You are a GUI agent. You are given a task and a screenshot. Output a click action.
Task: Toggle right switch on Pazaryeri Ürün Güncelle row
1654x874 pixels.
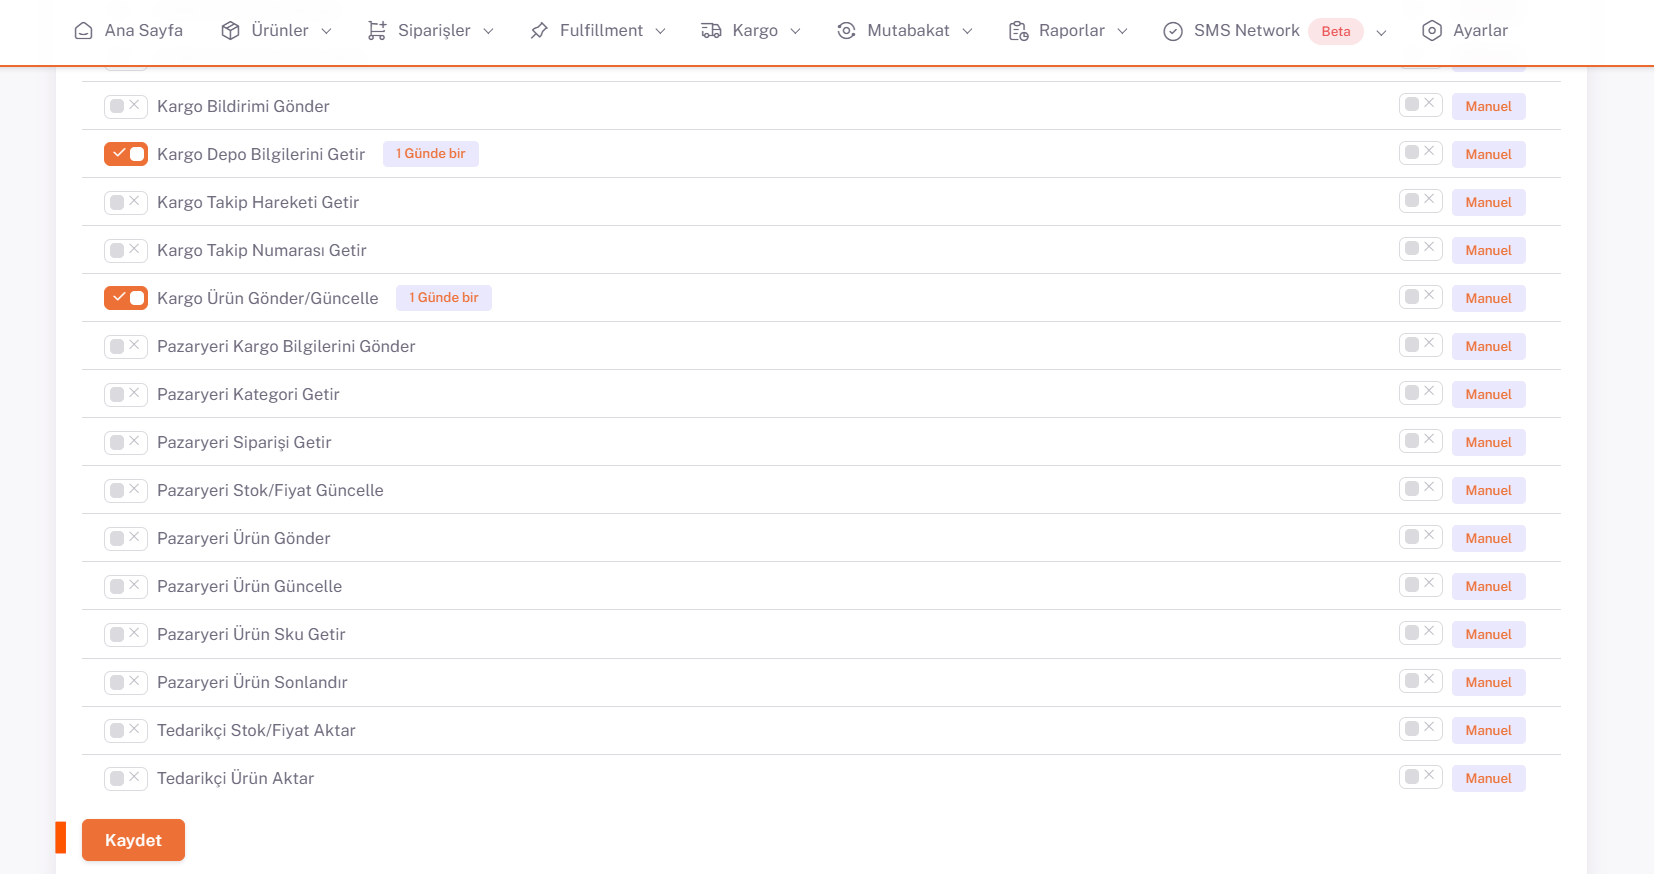pyautogui.click(x=1420, y=584)
